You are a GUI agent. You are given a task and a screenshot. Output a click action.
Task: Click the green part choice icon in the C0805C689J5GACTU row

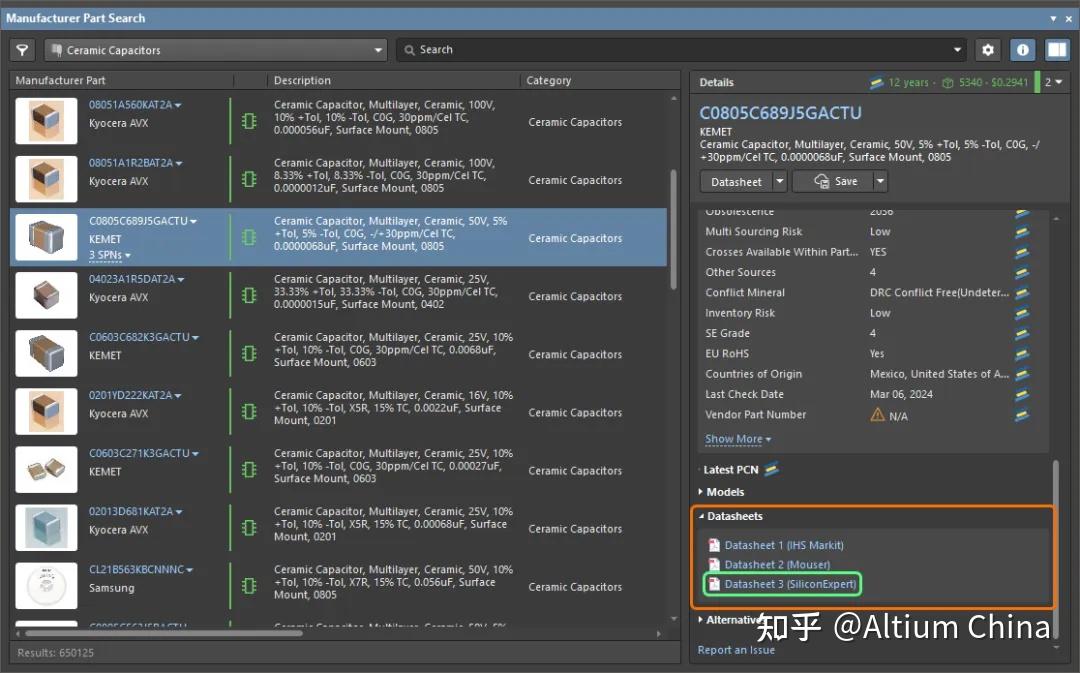coord(247,237)
